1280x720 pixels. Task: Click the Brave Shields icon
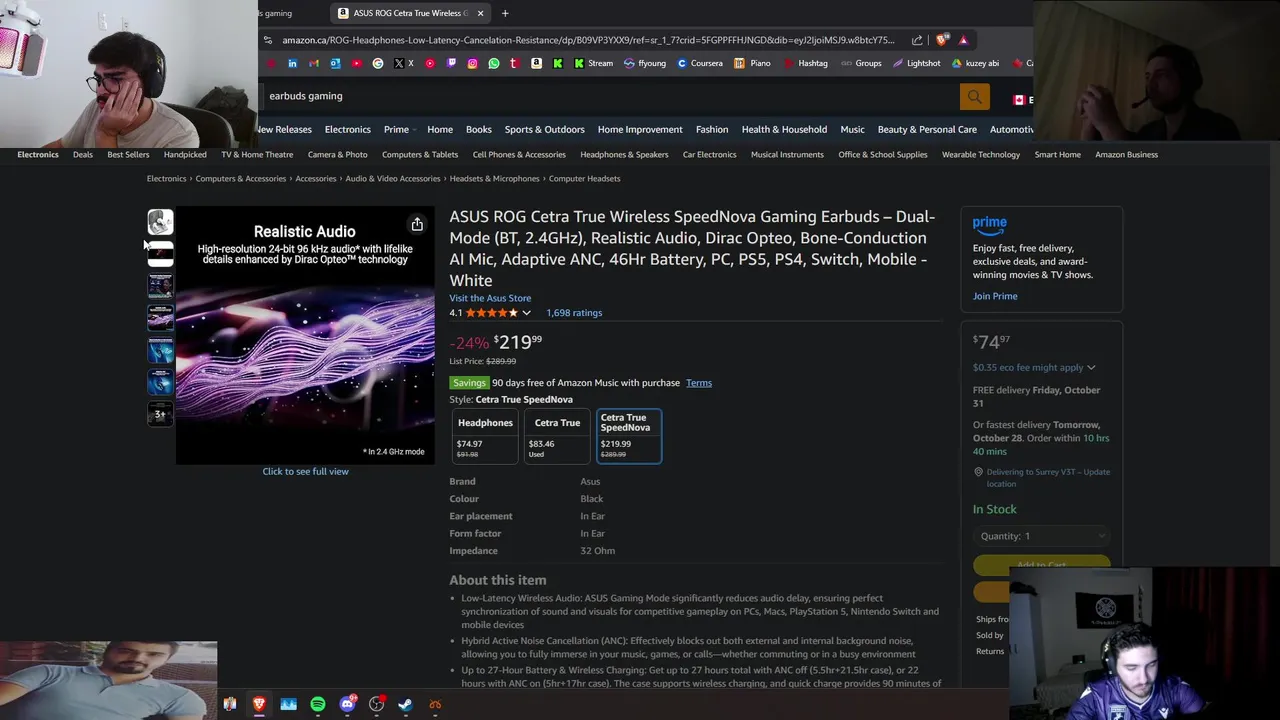(942, 40)
